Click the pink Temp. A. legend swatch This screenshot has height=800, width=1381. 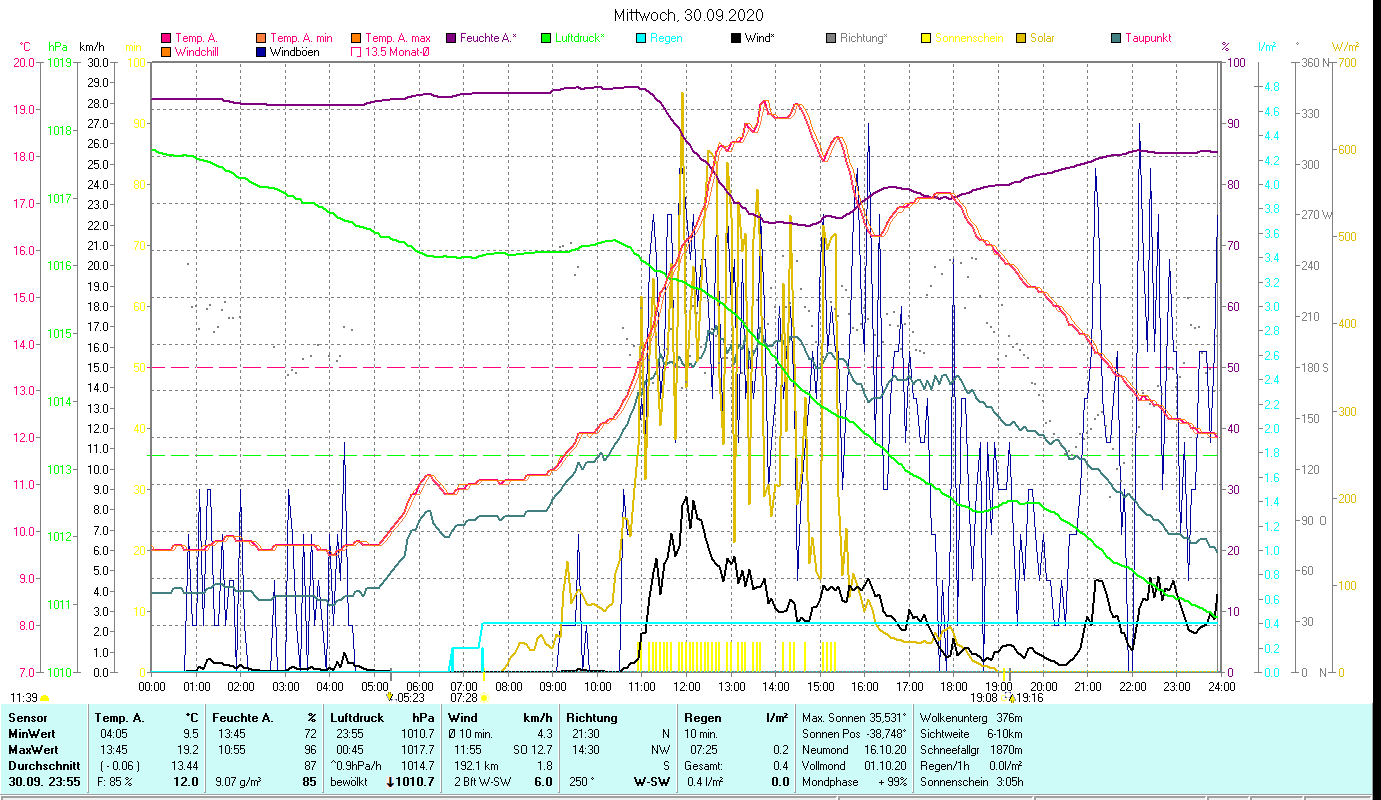pos(166,38)
